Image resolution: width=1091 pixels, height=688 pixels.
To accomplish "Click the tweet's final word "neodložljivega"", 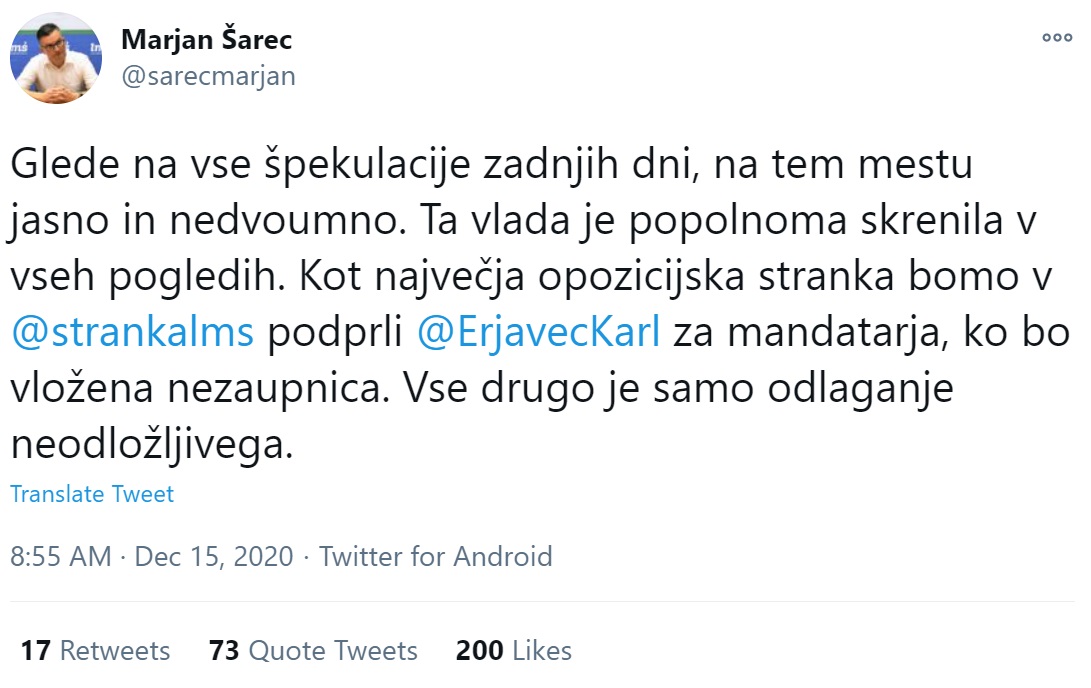I will 151,444.
